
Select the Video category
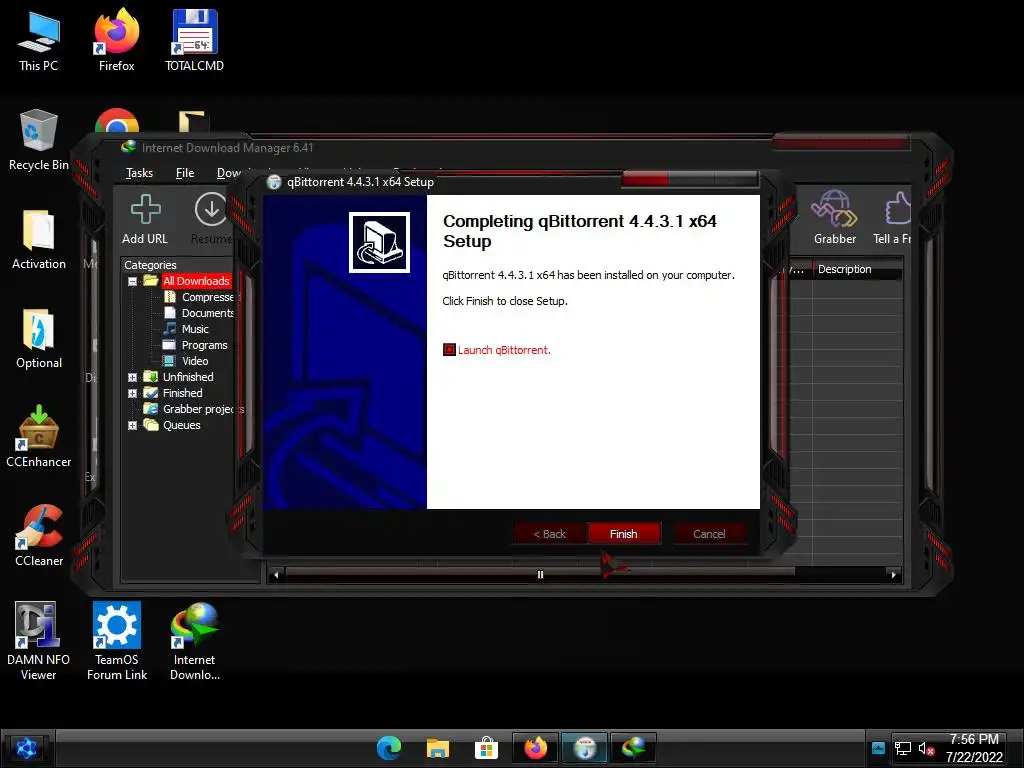(x=195, y=361)
